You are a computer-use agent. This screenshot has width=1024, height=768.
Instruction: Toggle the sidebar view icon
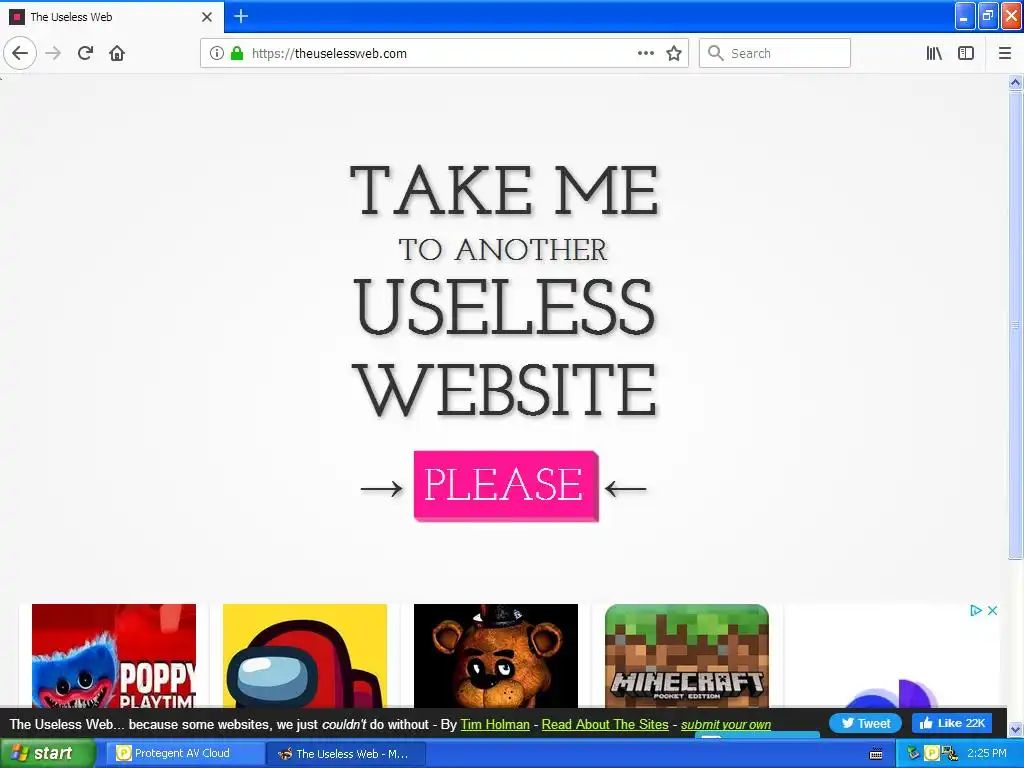tap(966, 53)
